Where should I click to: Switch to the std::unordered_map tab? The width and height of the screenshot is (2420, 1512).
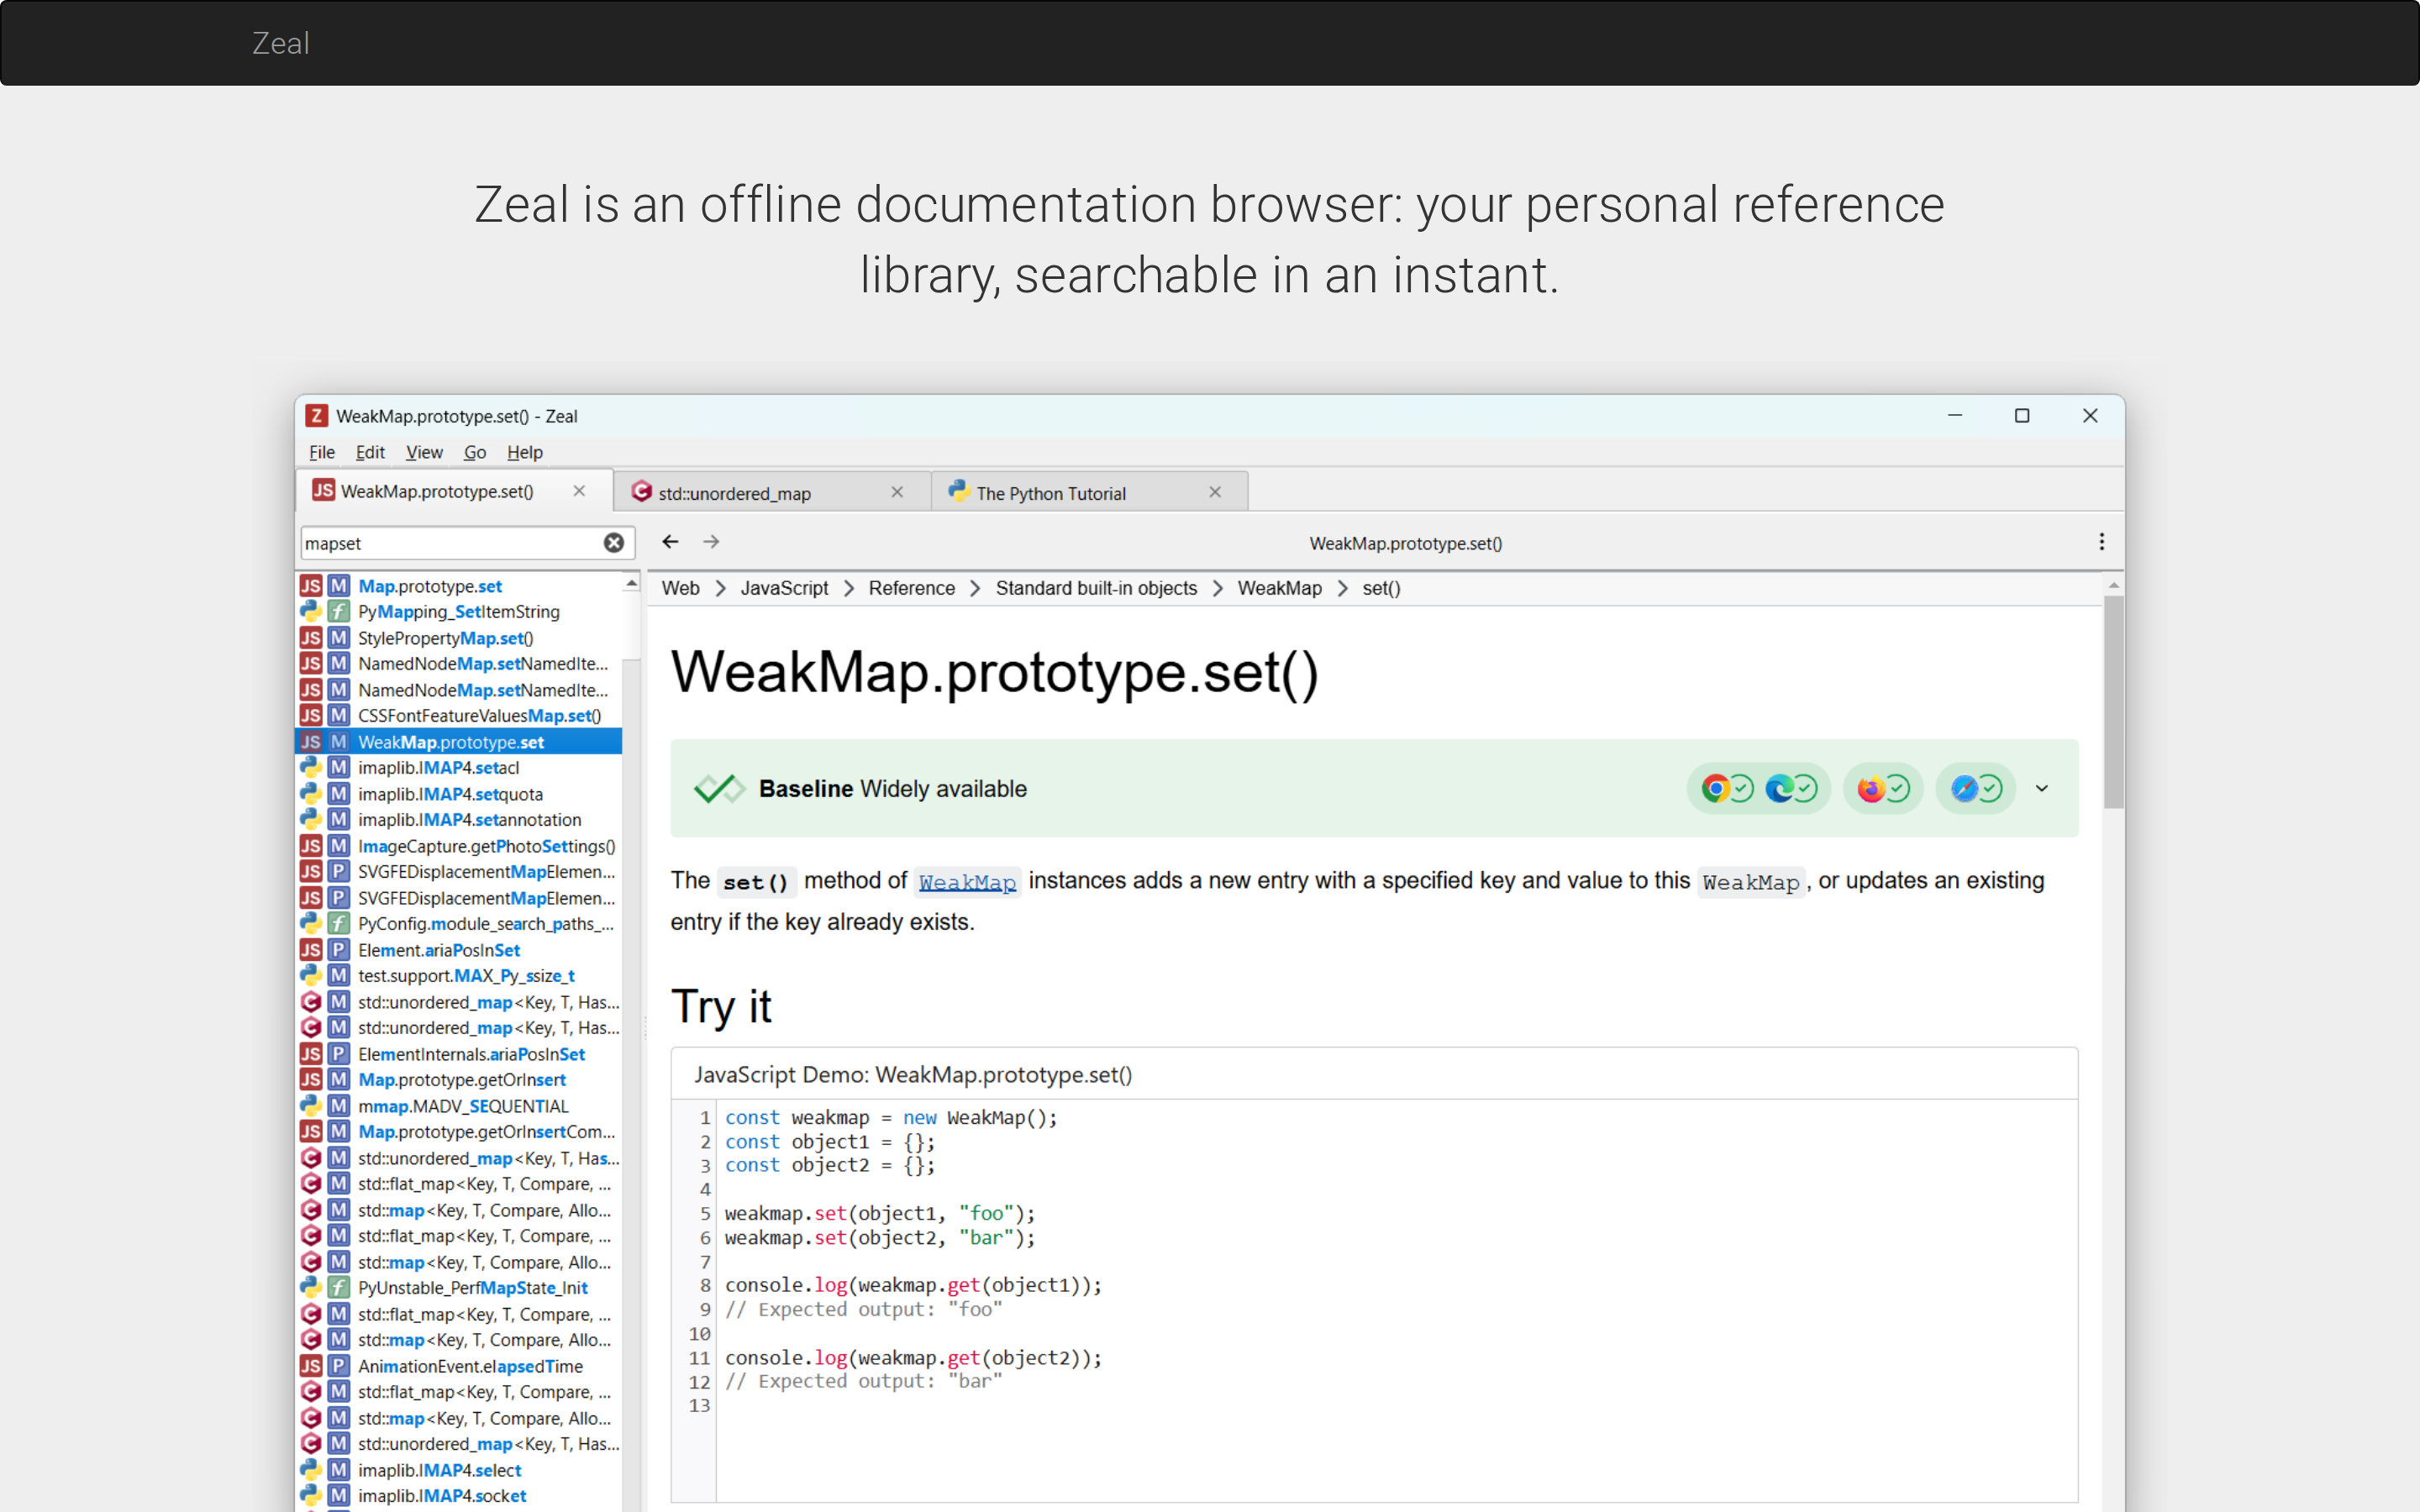click(x=772, y=492)
